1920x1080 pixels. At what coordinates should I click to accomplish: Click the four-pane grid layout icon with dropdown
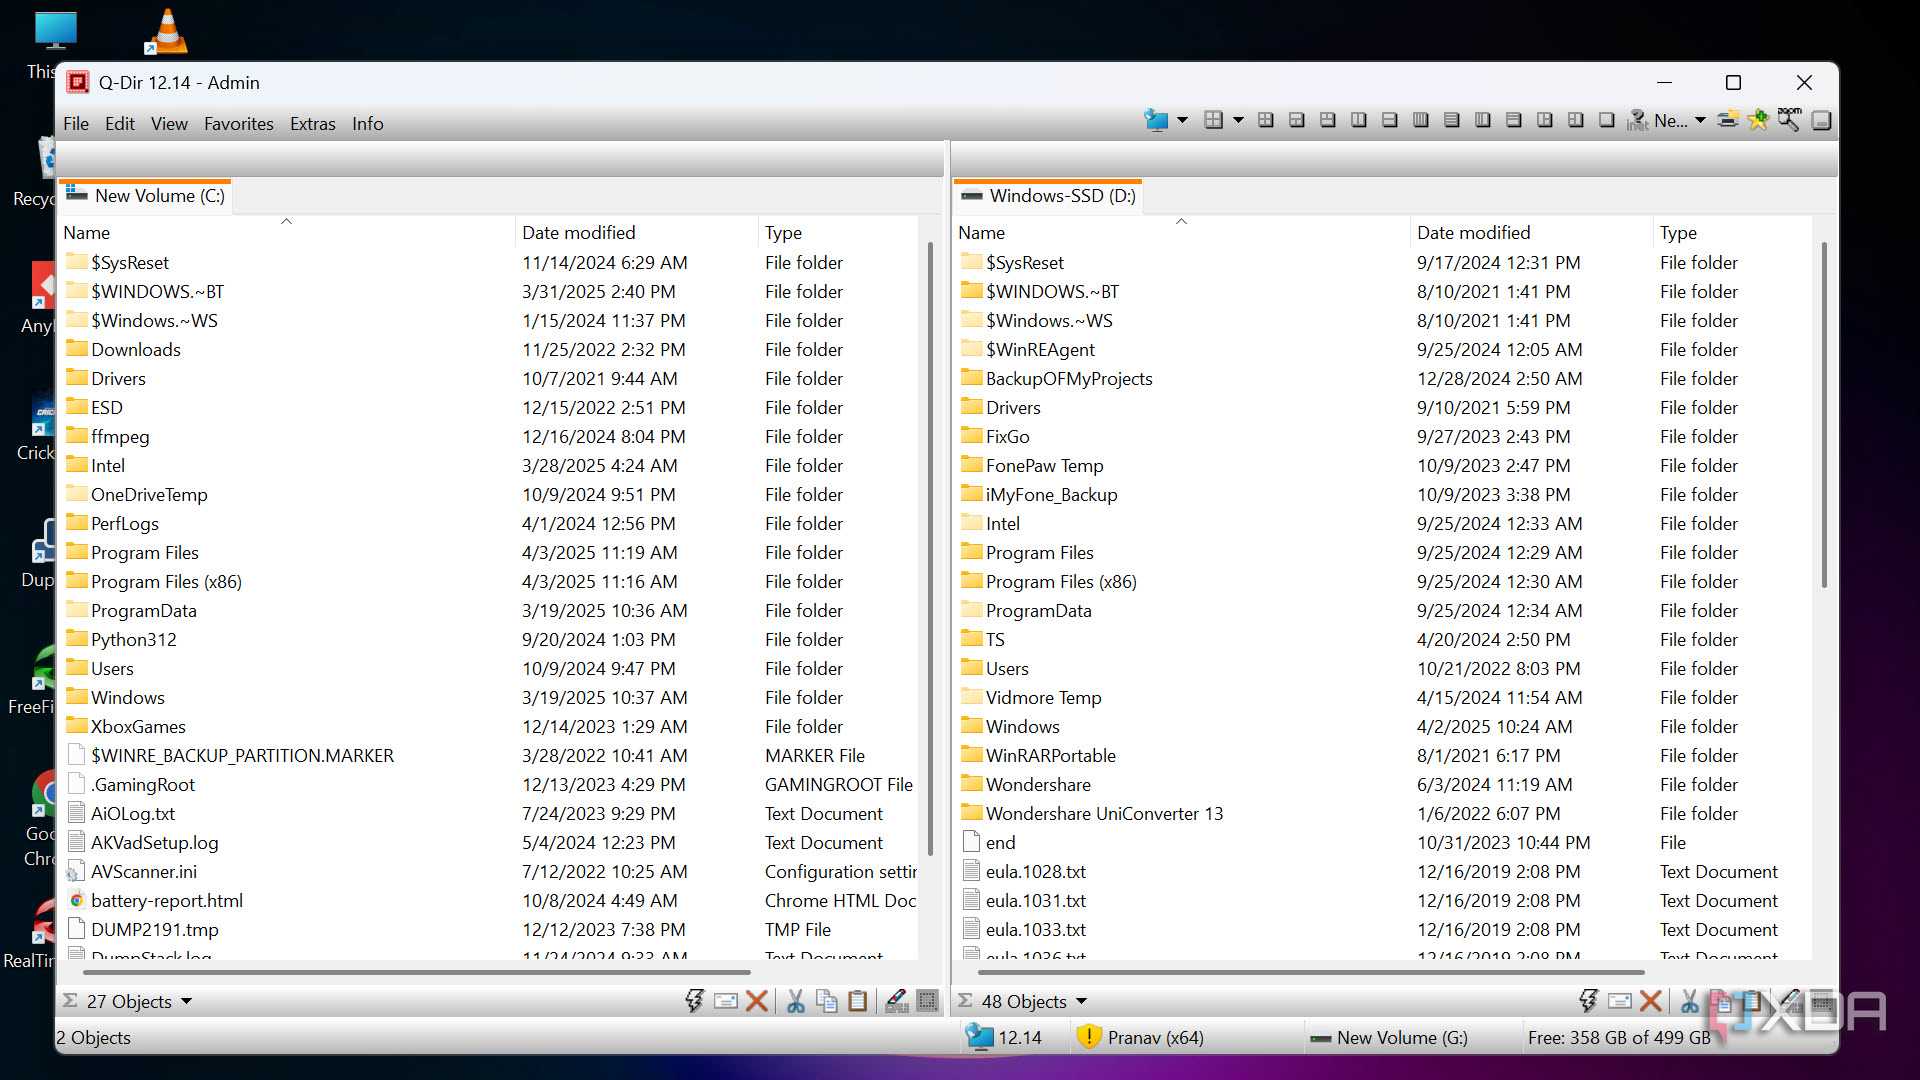(1213, 120)
